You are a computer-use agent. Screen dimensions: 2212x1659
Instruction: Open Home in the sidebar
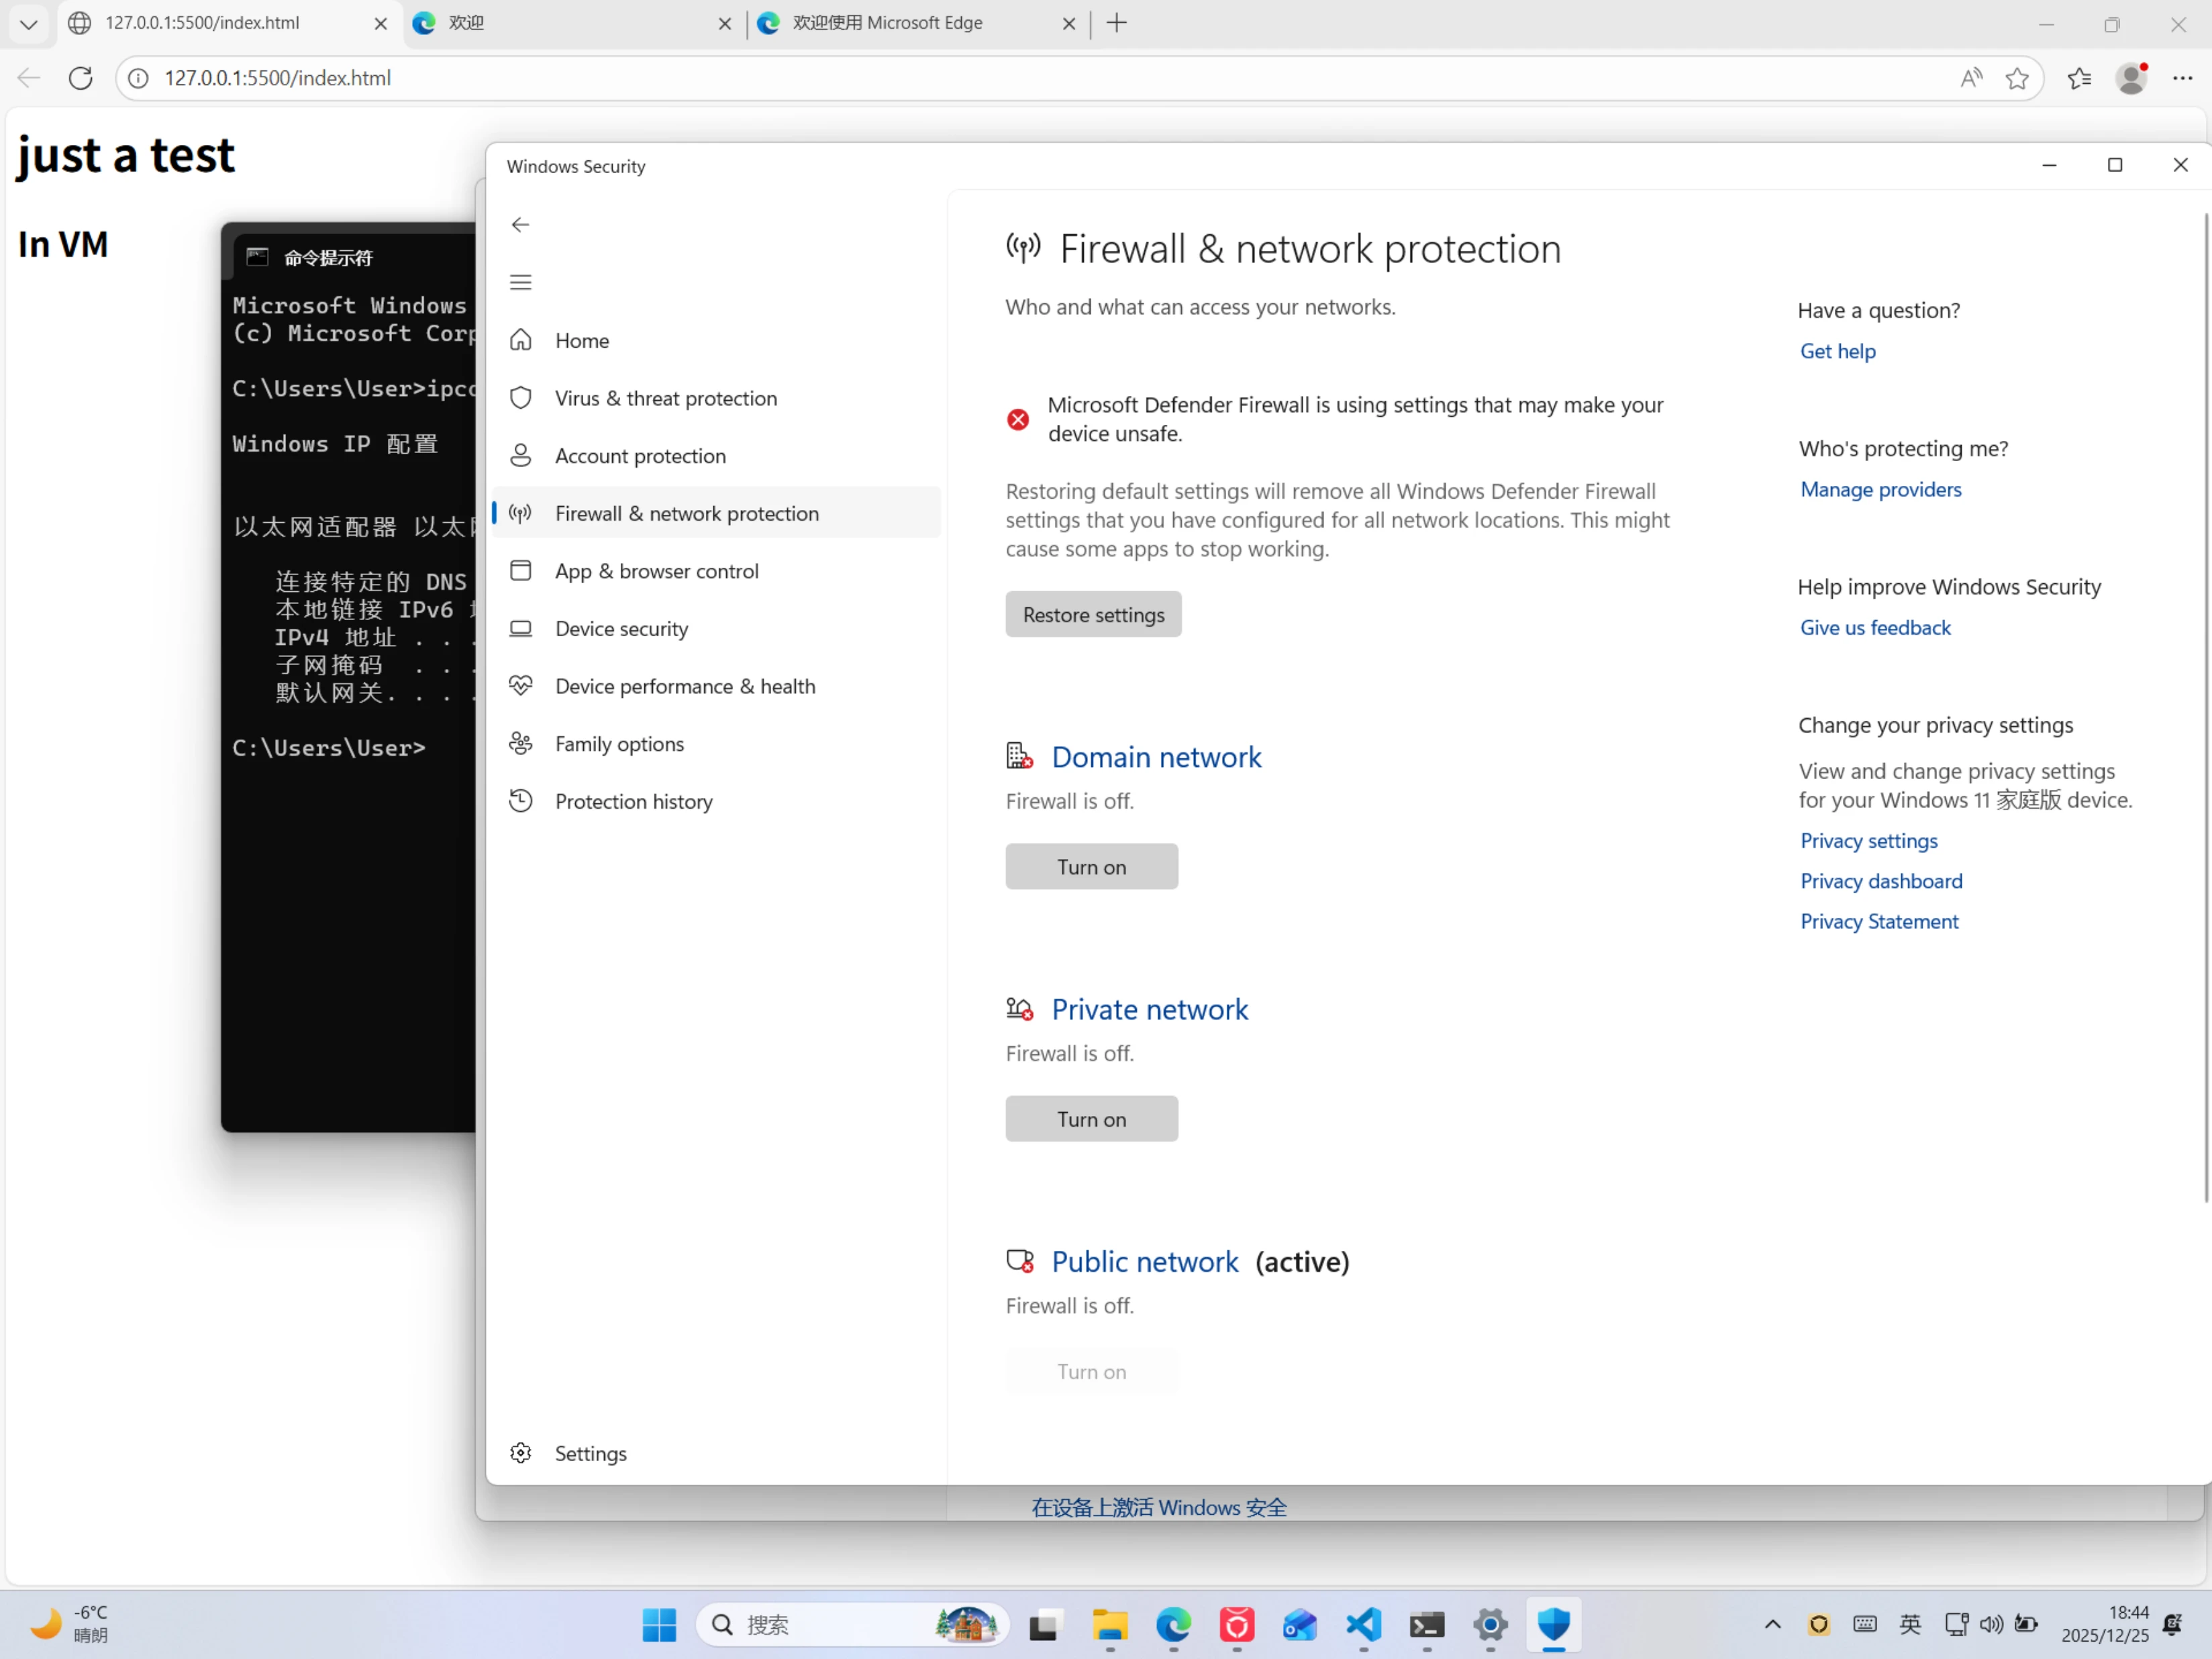[581, 341]
